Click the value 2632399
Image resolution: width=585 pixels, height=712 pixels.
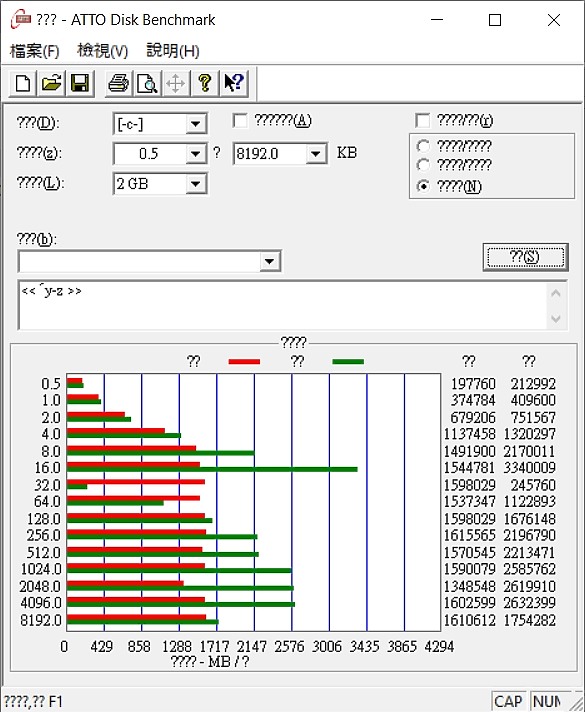point(530,603)
